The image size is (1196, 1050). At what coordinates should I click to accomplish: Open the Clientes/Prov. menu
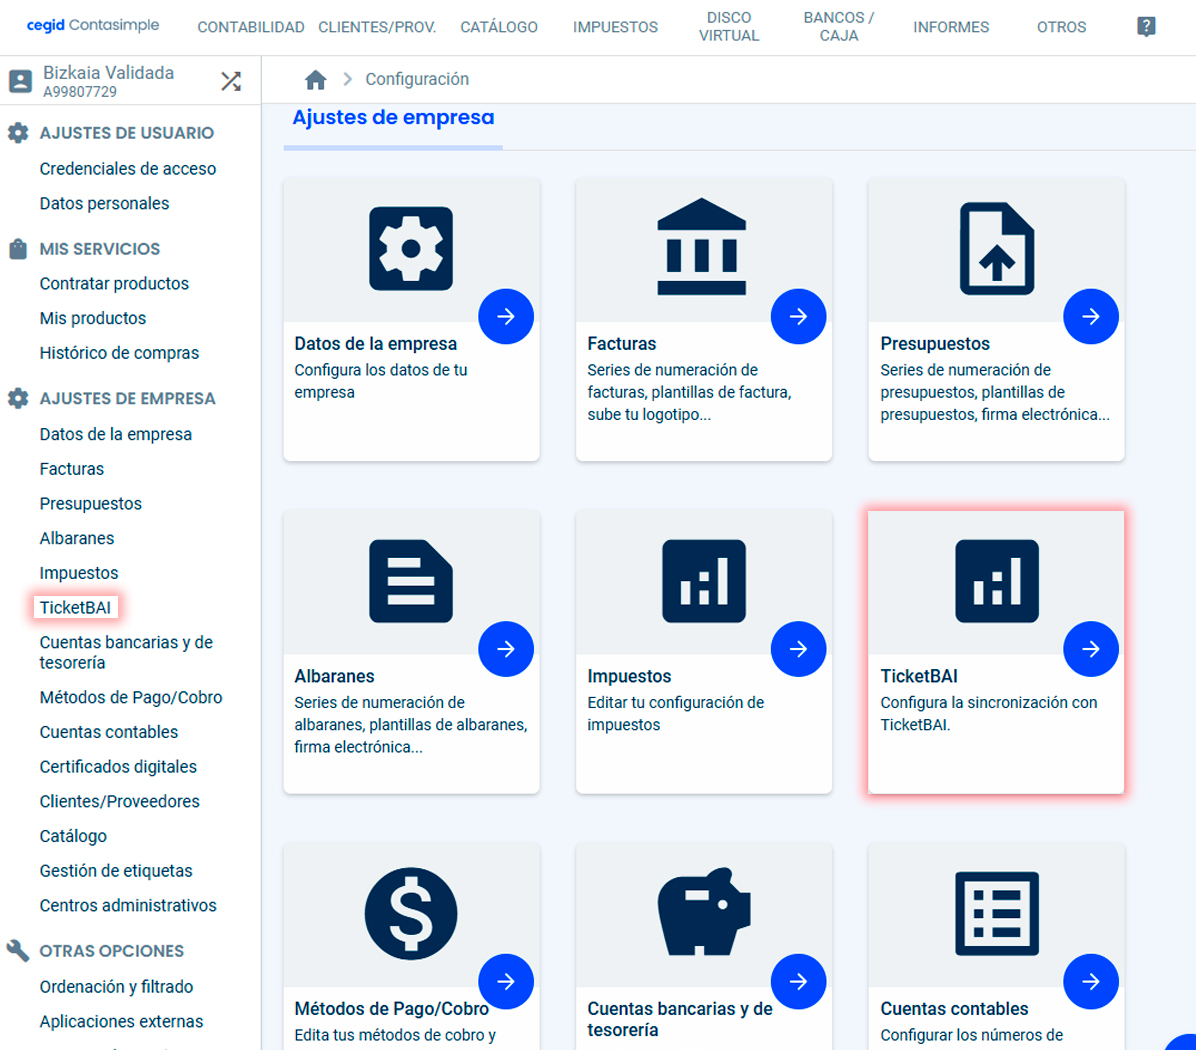[x=377, y=27]
